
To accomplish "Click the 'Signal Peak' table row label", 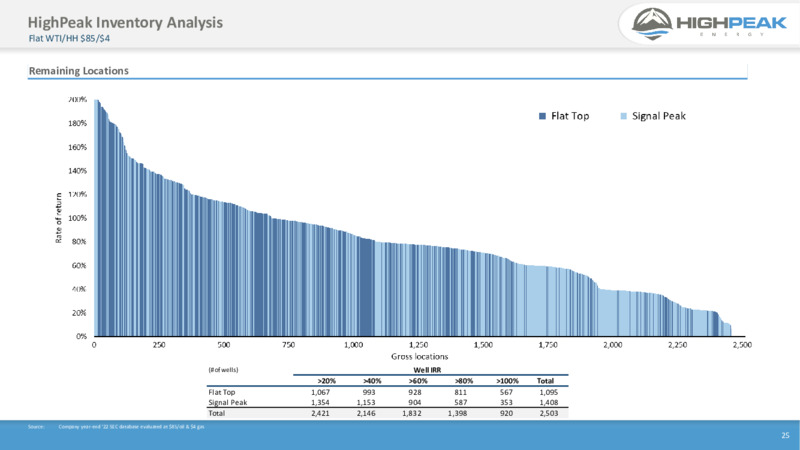I will click(x=228, y=403).
